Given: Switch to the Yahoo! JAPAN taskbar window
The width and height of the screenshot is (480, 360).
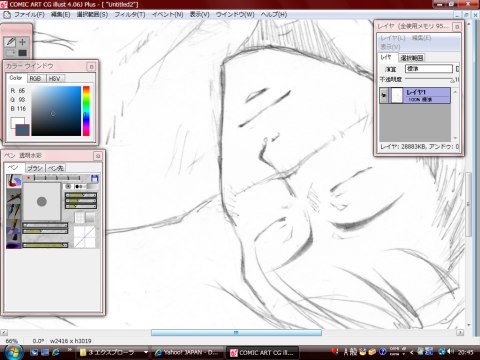Looking at the screenshot, I should (187, 352).
